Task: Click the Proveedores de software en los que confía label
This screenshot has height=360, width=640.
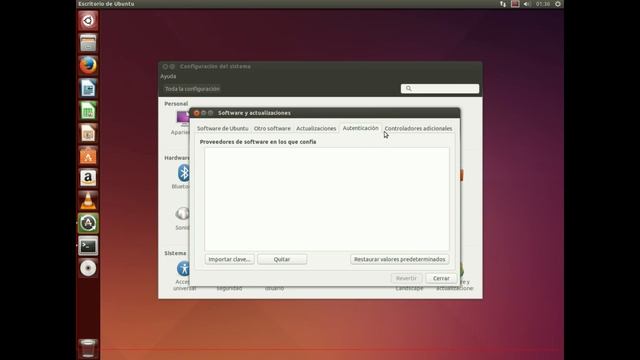Action: click(258, 142)
